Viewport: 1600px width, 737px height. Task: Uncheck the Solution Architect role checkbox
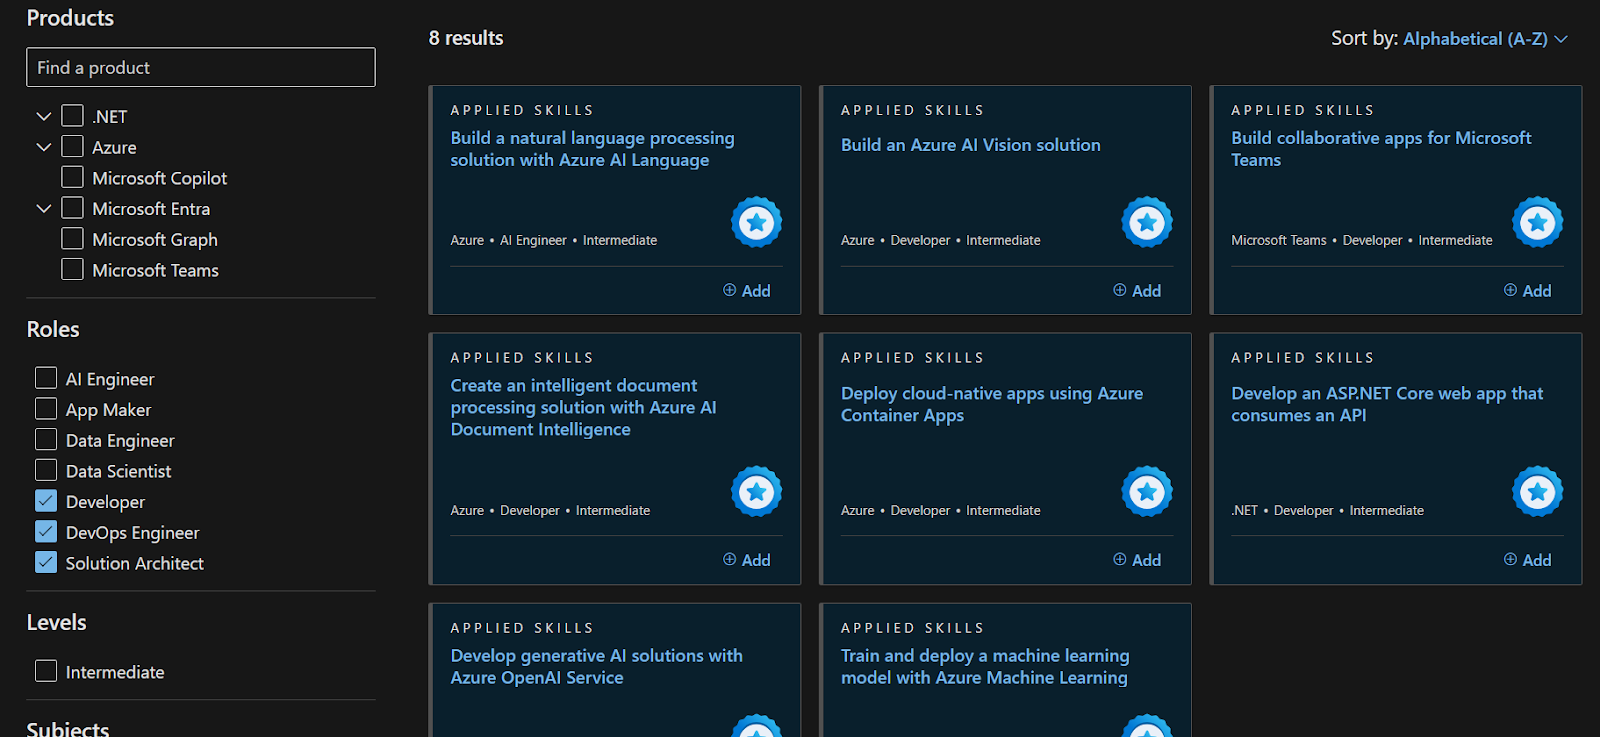[x=46, y=562]
